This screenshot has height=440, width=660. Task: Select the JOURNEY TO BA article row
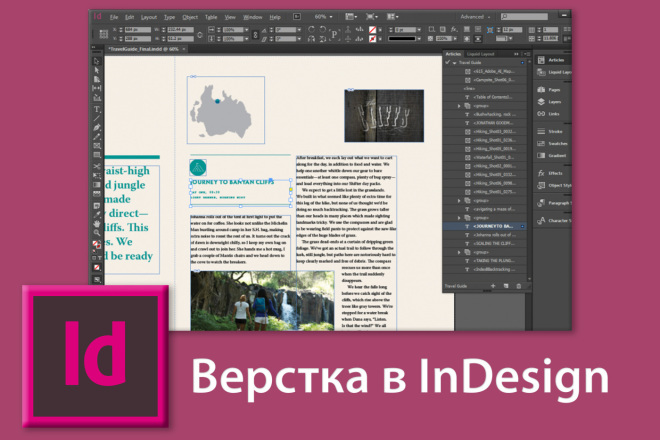click(x=484, y=227)
